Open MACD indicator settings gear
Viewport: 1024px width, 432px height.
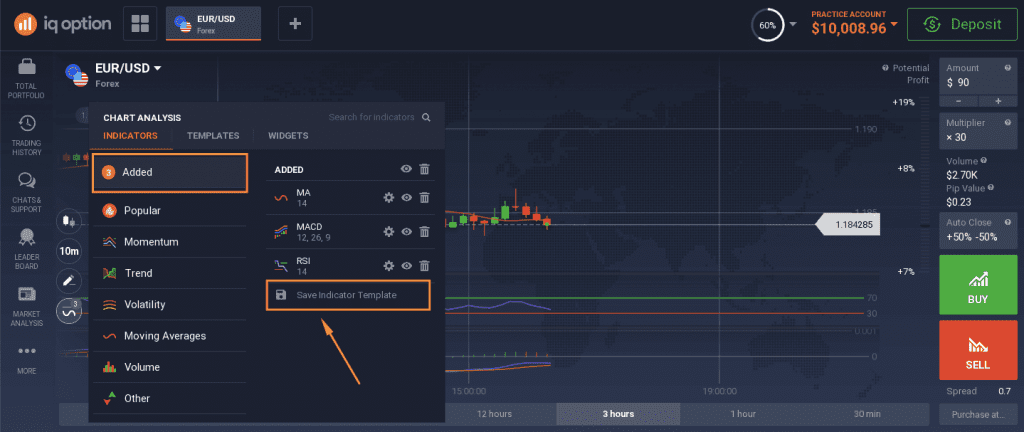pyautogui.click(x=389, y=231)
